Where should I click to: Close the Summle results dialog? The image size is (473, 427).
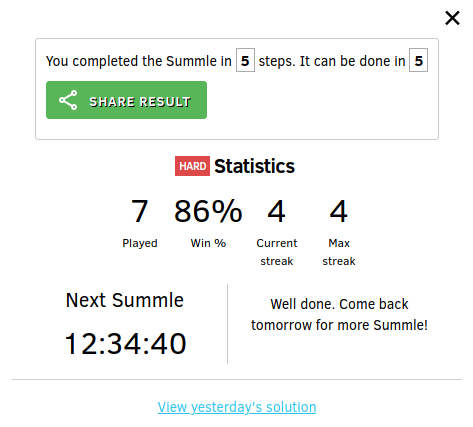tap(452, 18)
